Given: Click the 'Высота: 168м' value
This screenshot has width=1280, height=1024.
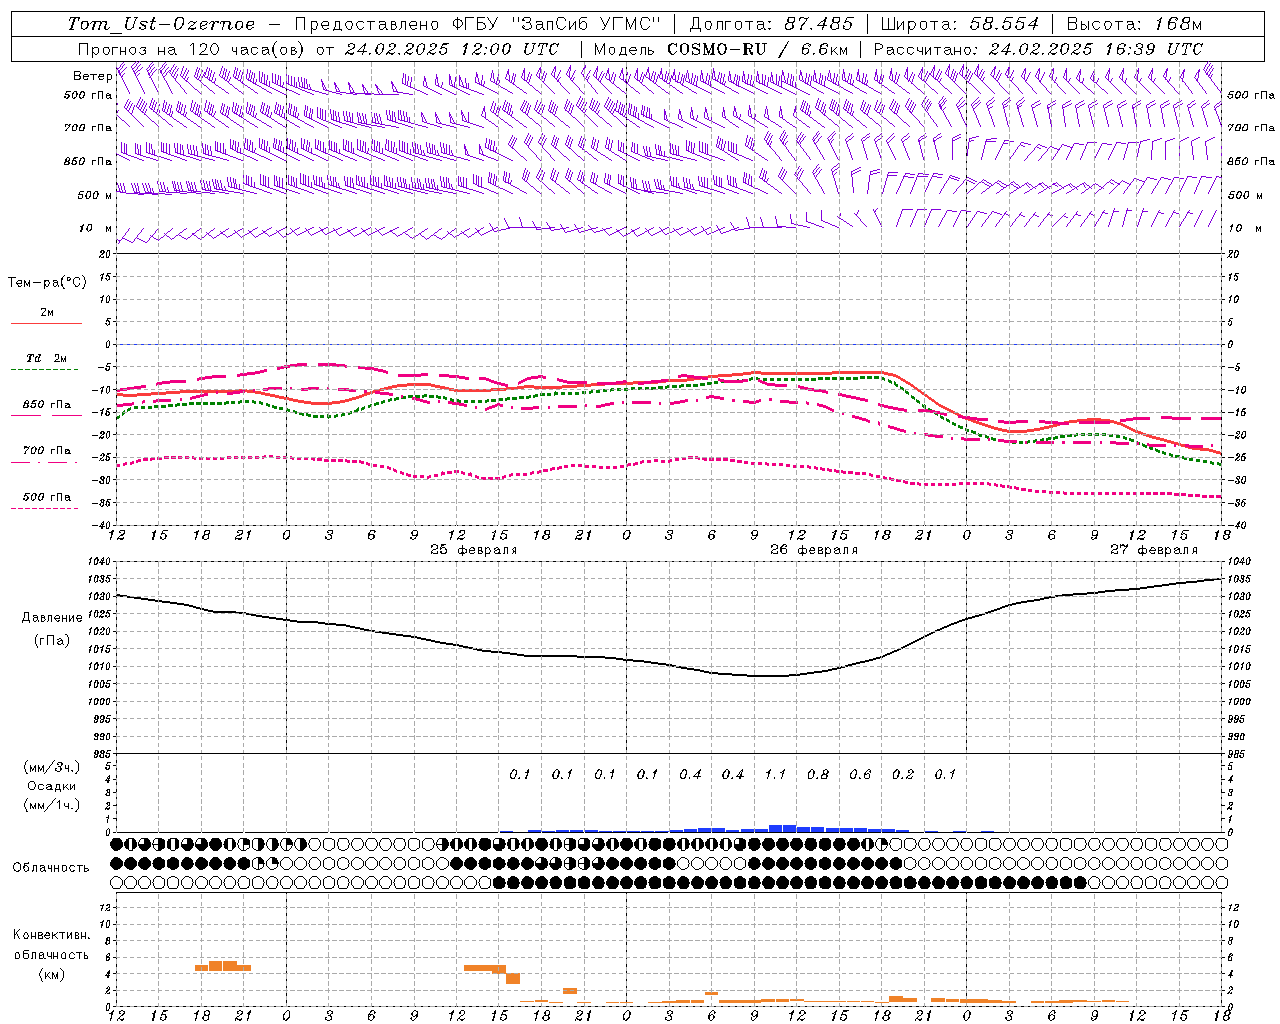Looking at the screenshot, I should pyautogui.click(x=1134, y=24).
